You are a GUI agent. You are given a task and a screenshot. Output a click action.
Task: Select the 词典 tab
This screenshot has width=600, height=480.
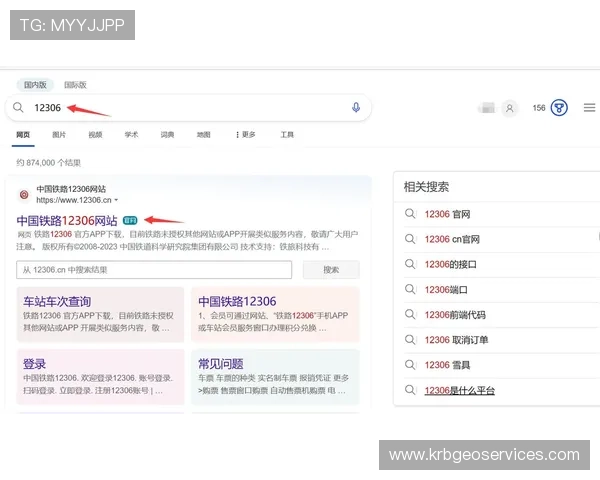[x=167, y=134]
